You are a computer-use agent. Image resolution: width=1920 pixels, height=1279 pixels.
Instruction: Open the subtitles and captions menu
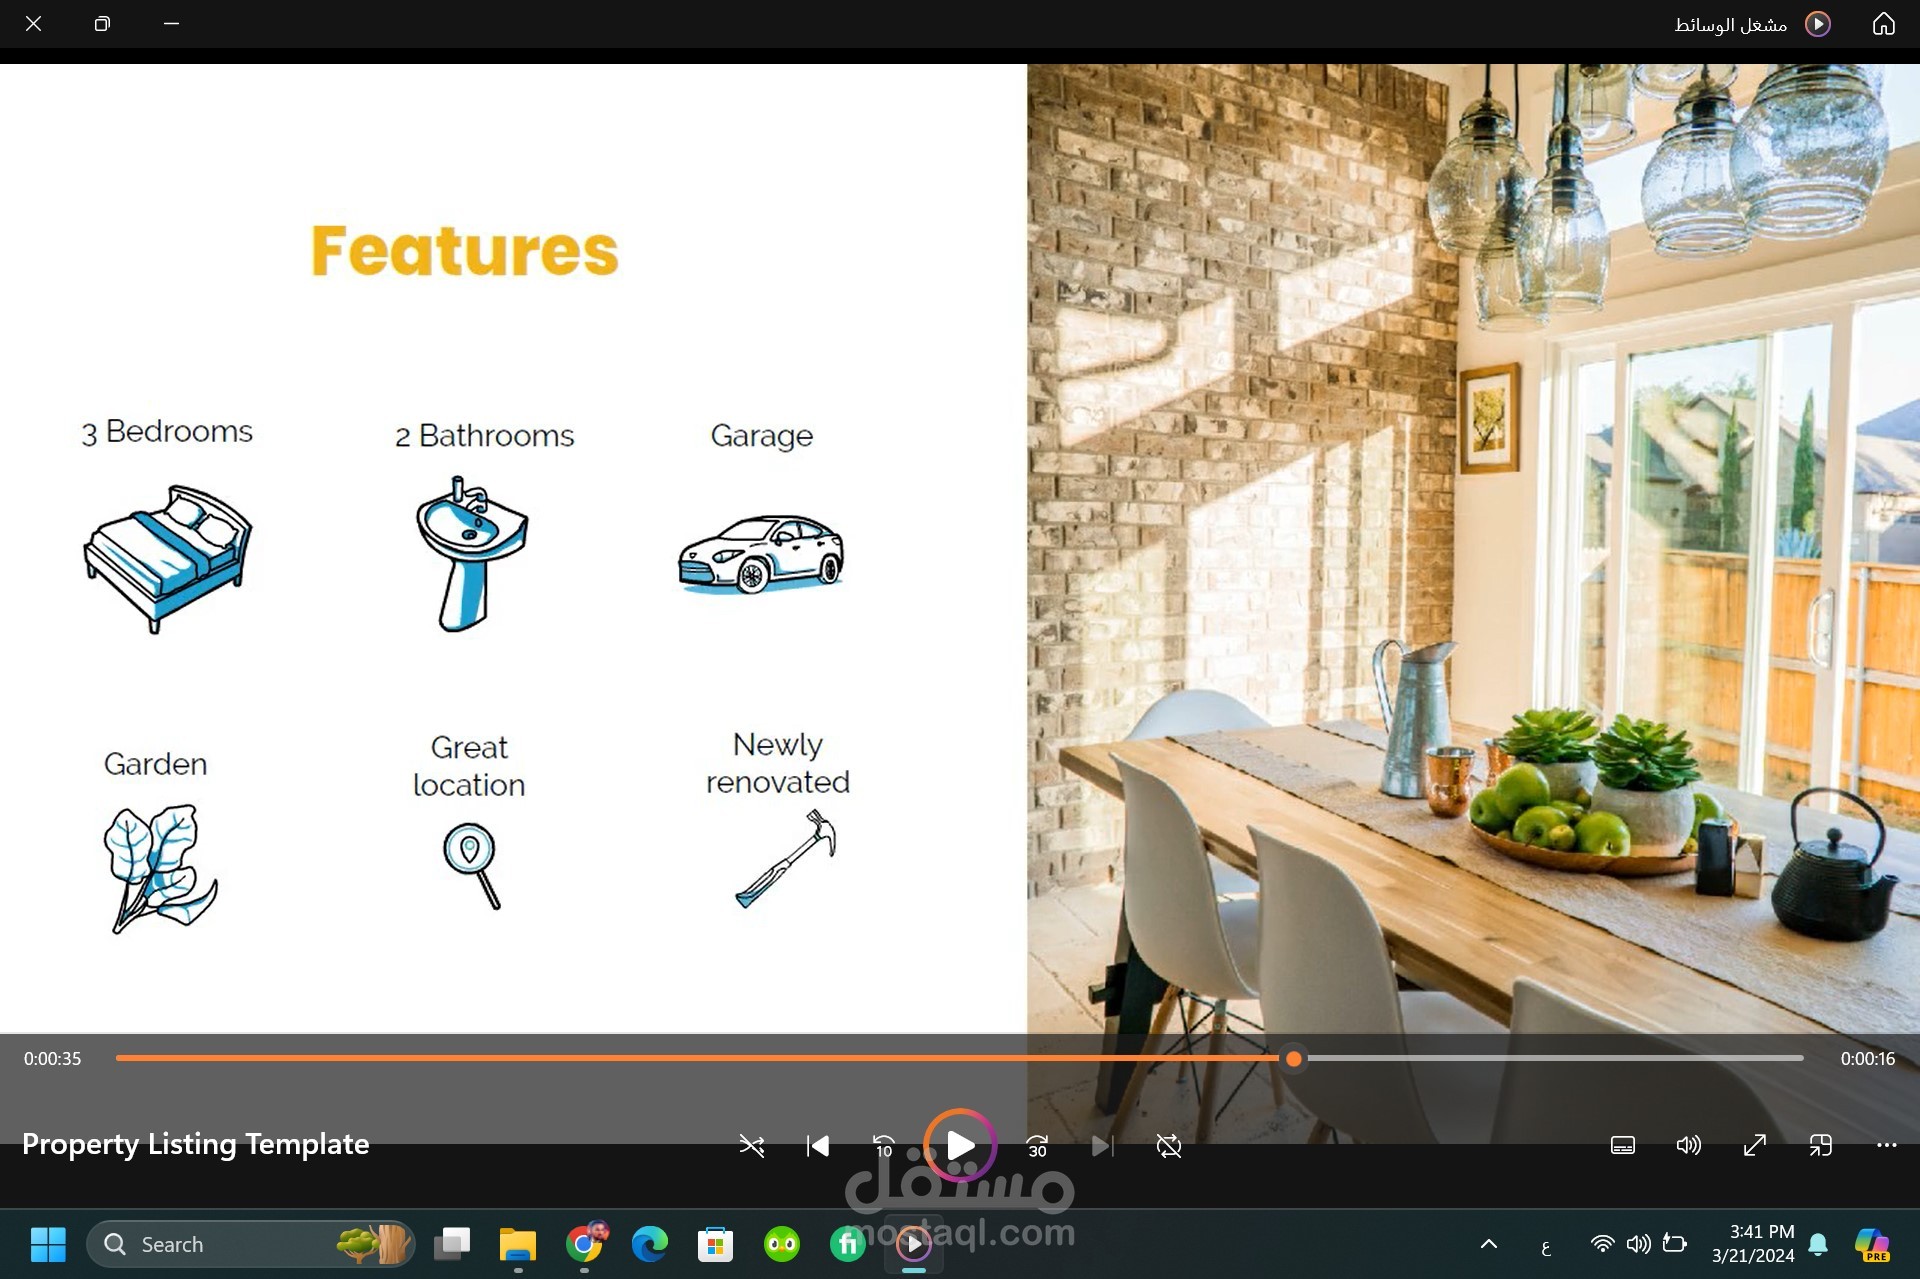coord(1622,1146)
